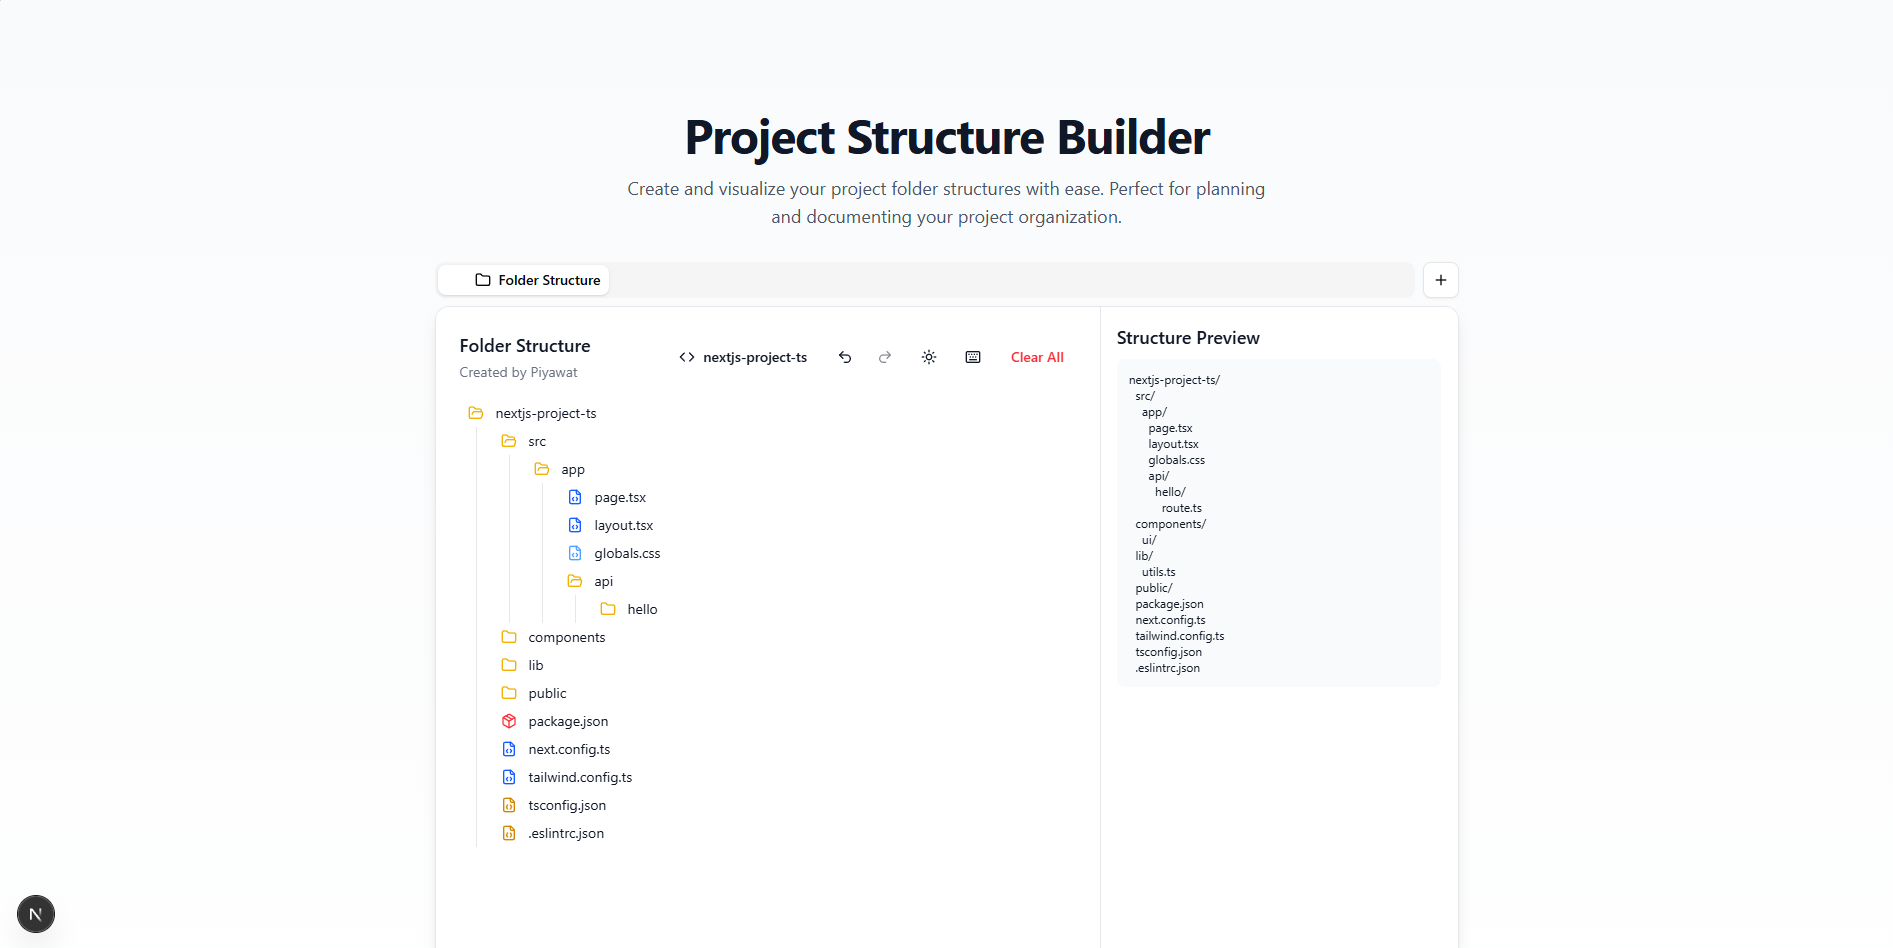Collapse the src folder

tap(537, 441)
